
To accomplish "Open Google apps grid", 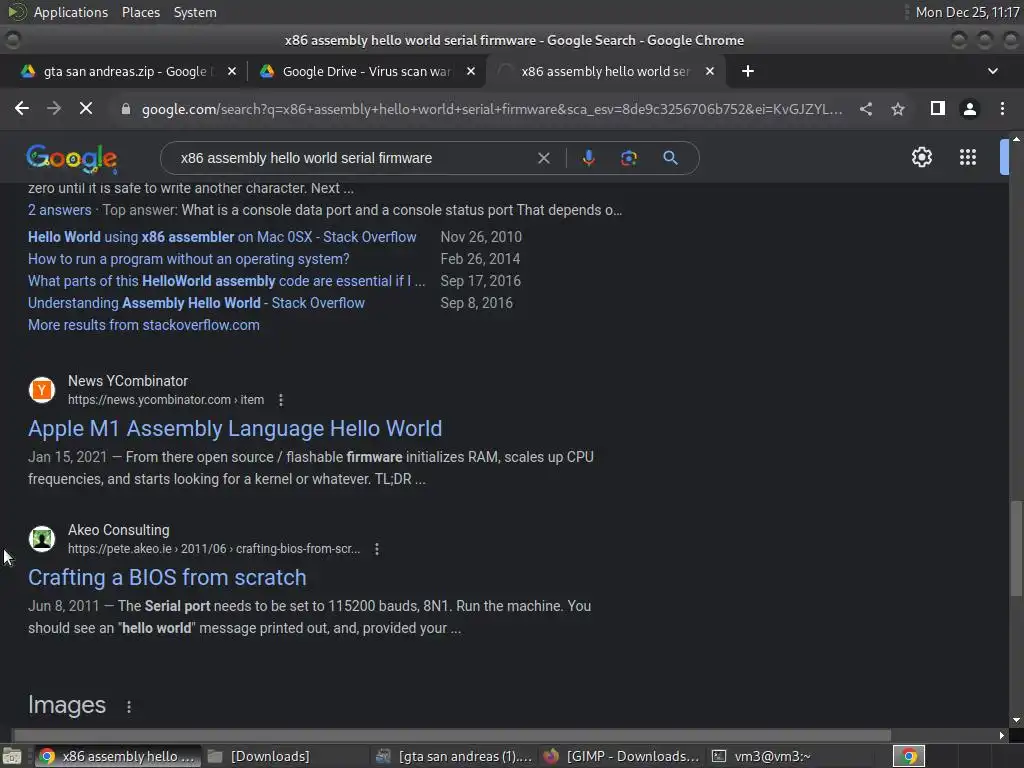I will (x=968, y=157).
